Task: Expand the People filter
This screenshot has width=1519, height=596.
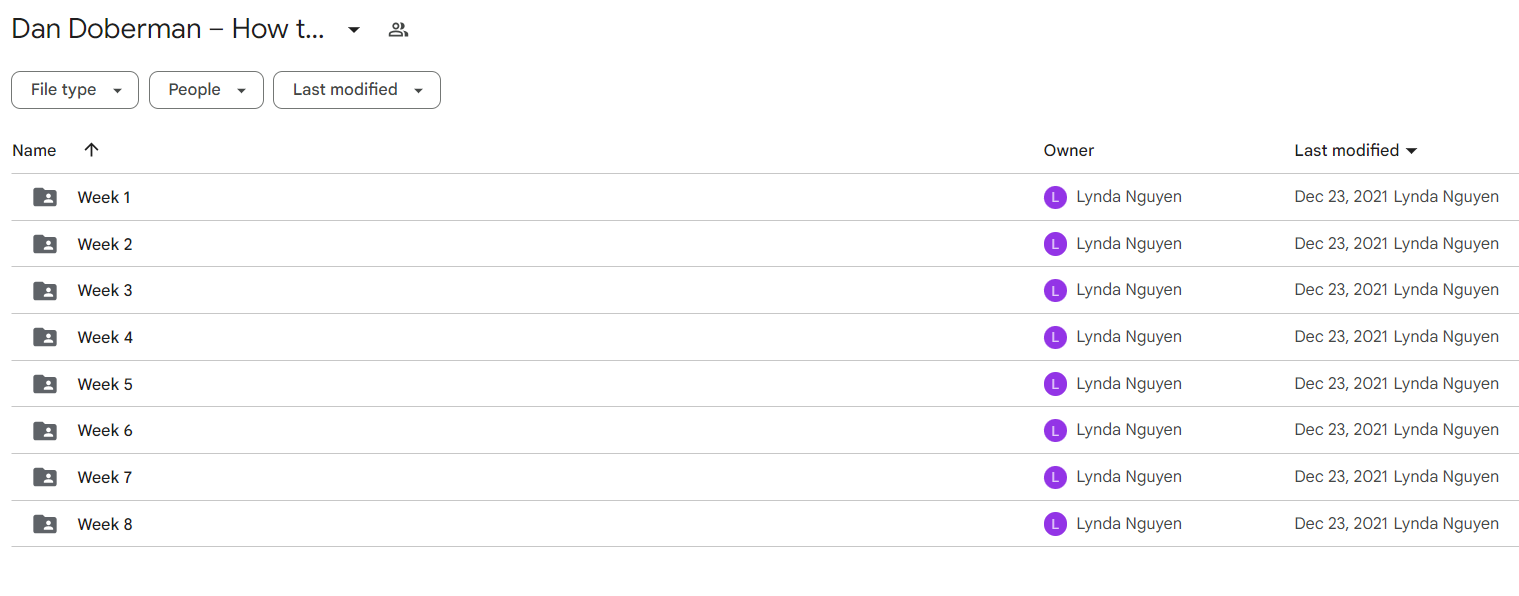Action: pyautogui.click(x=206, y=90)
